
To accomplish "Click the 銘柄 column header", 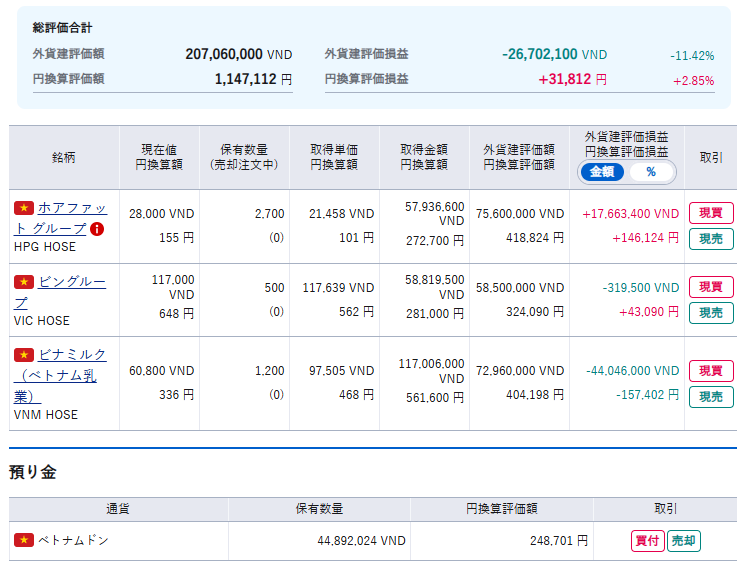I will click(x=64, y=157).
